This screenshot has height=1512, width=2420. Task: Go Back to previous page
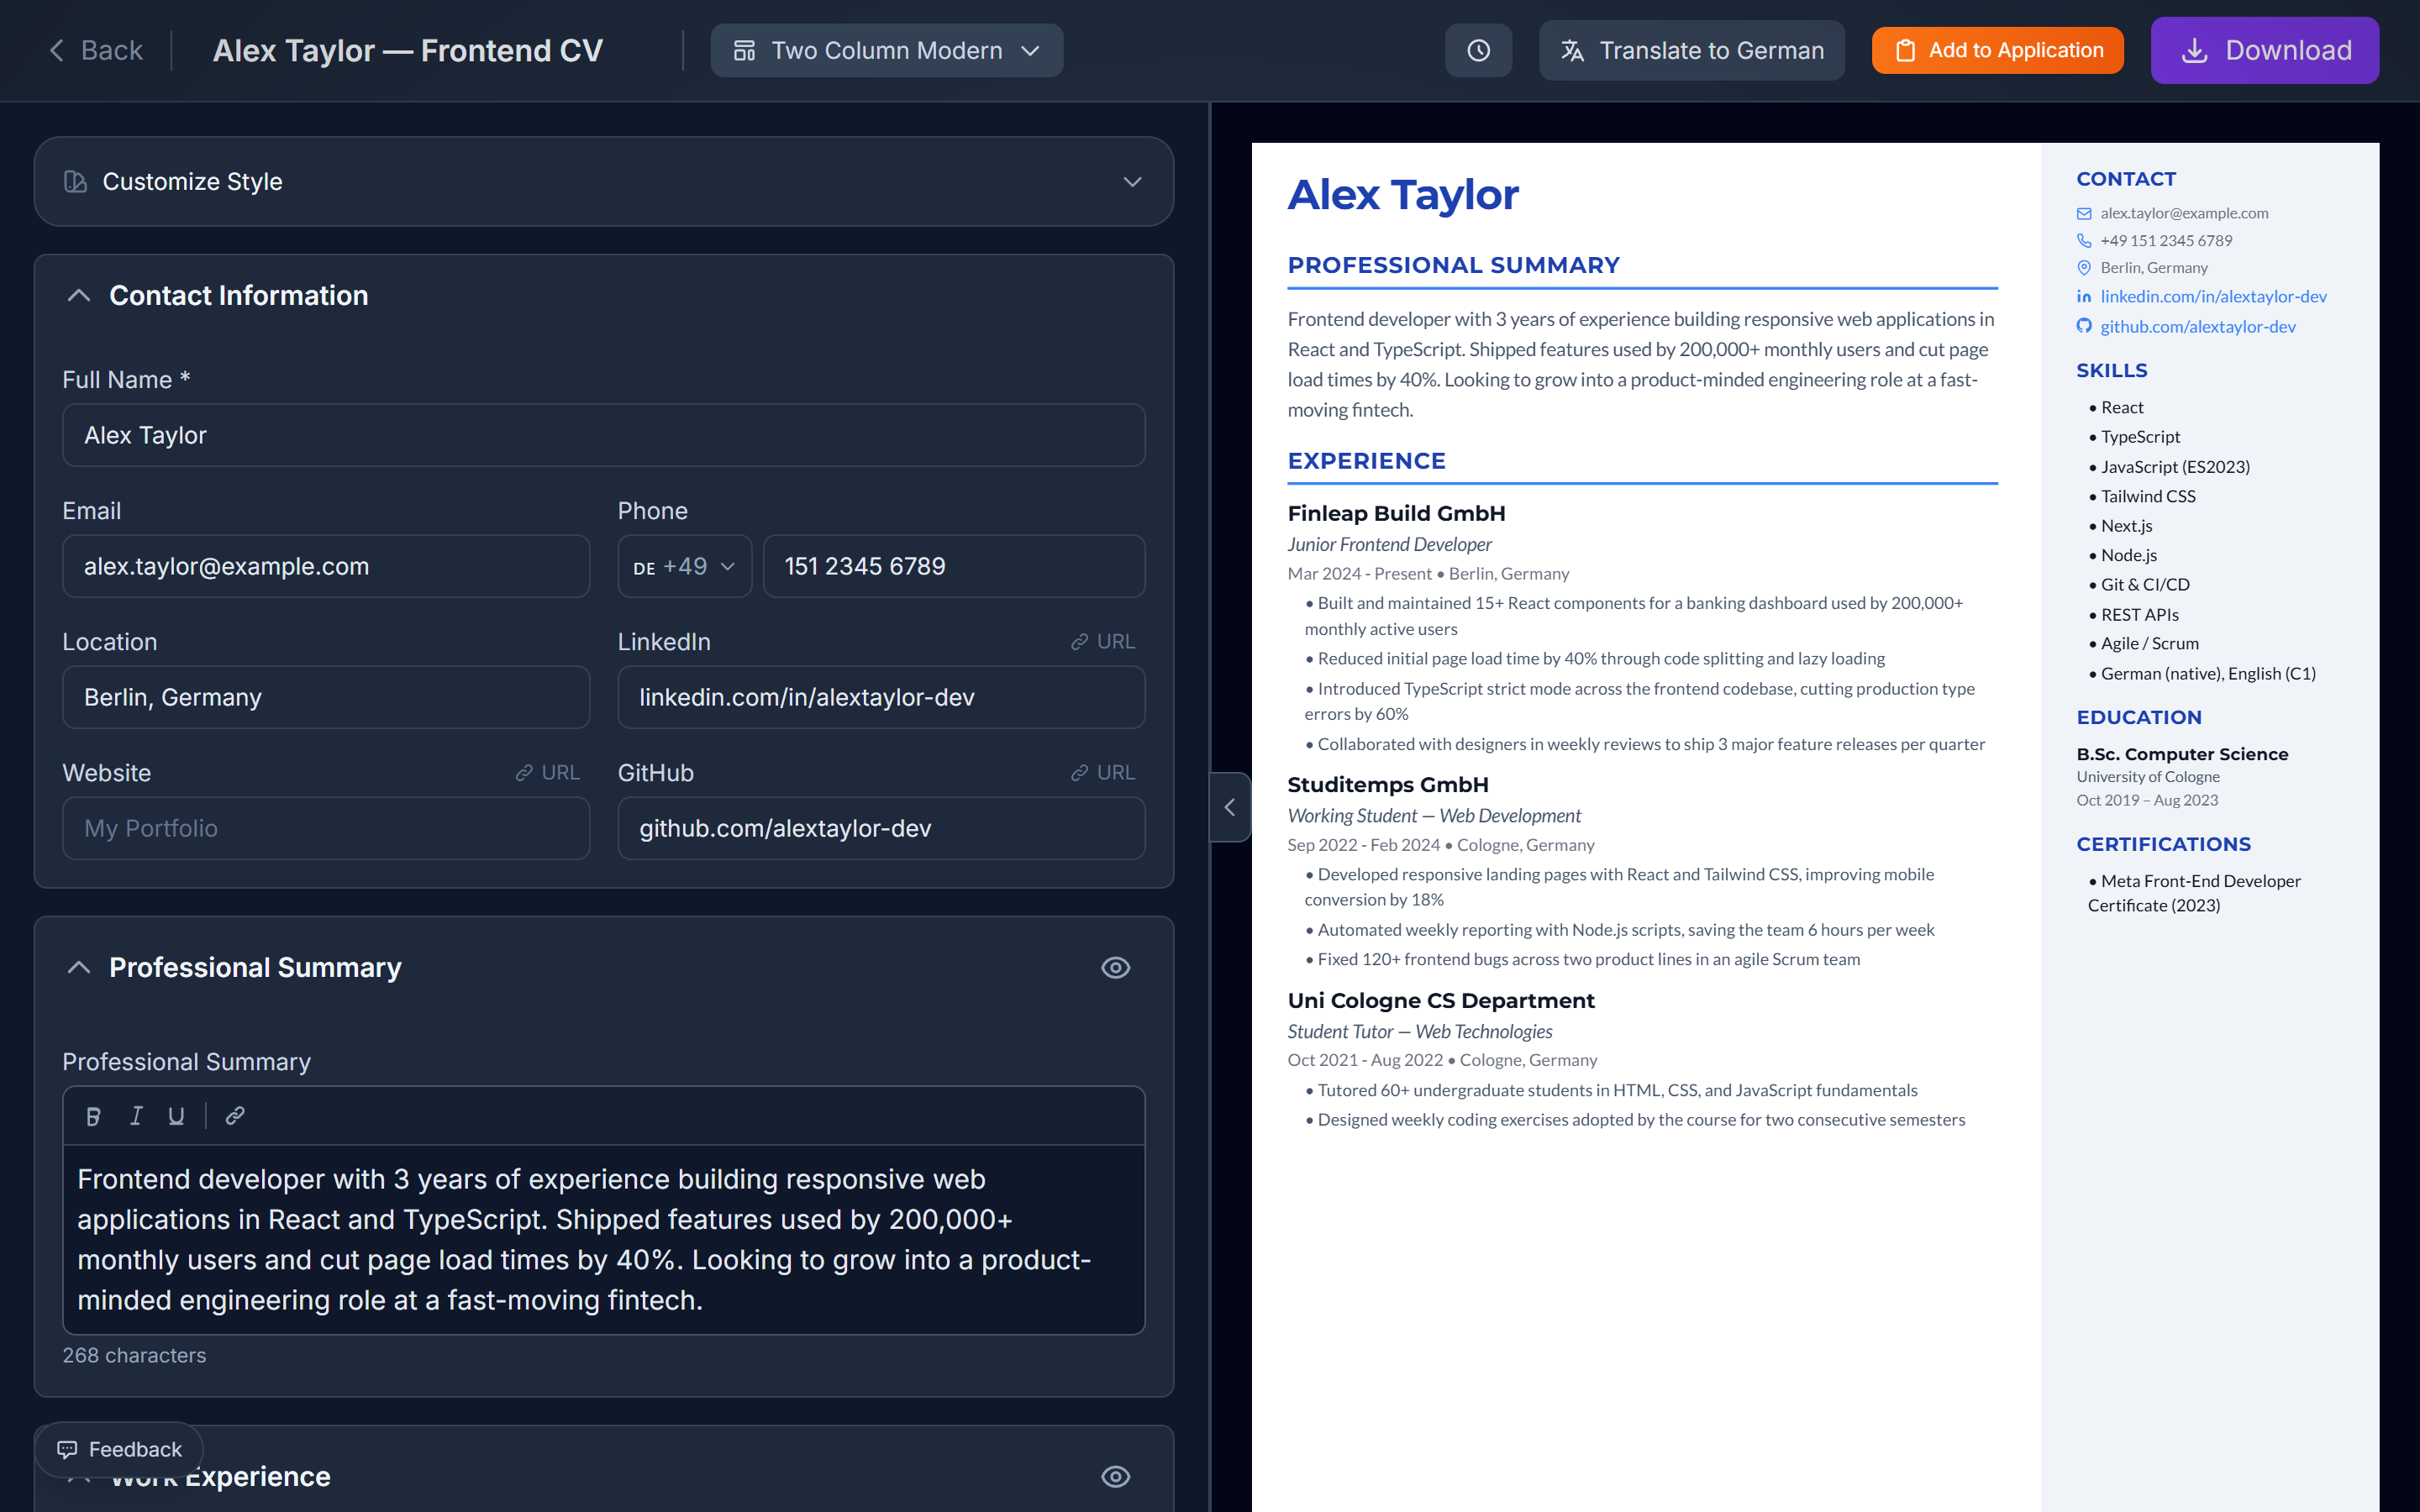point(96,50)
